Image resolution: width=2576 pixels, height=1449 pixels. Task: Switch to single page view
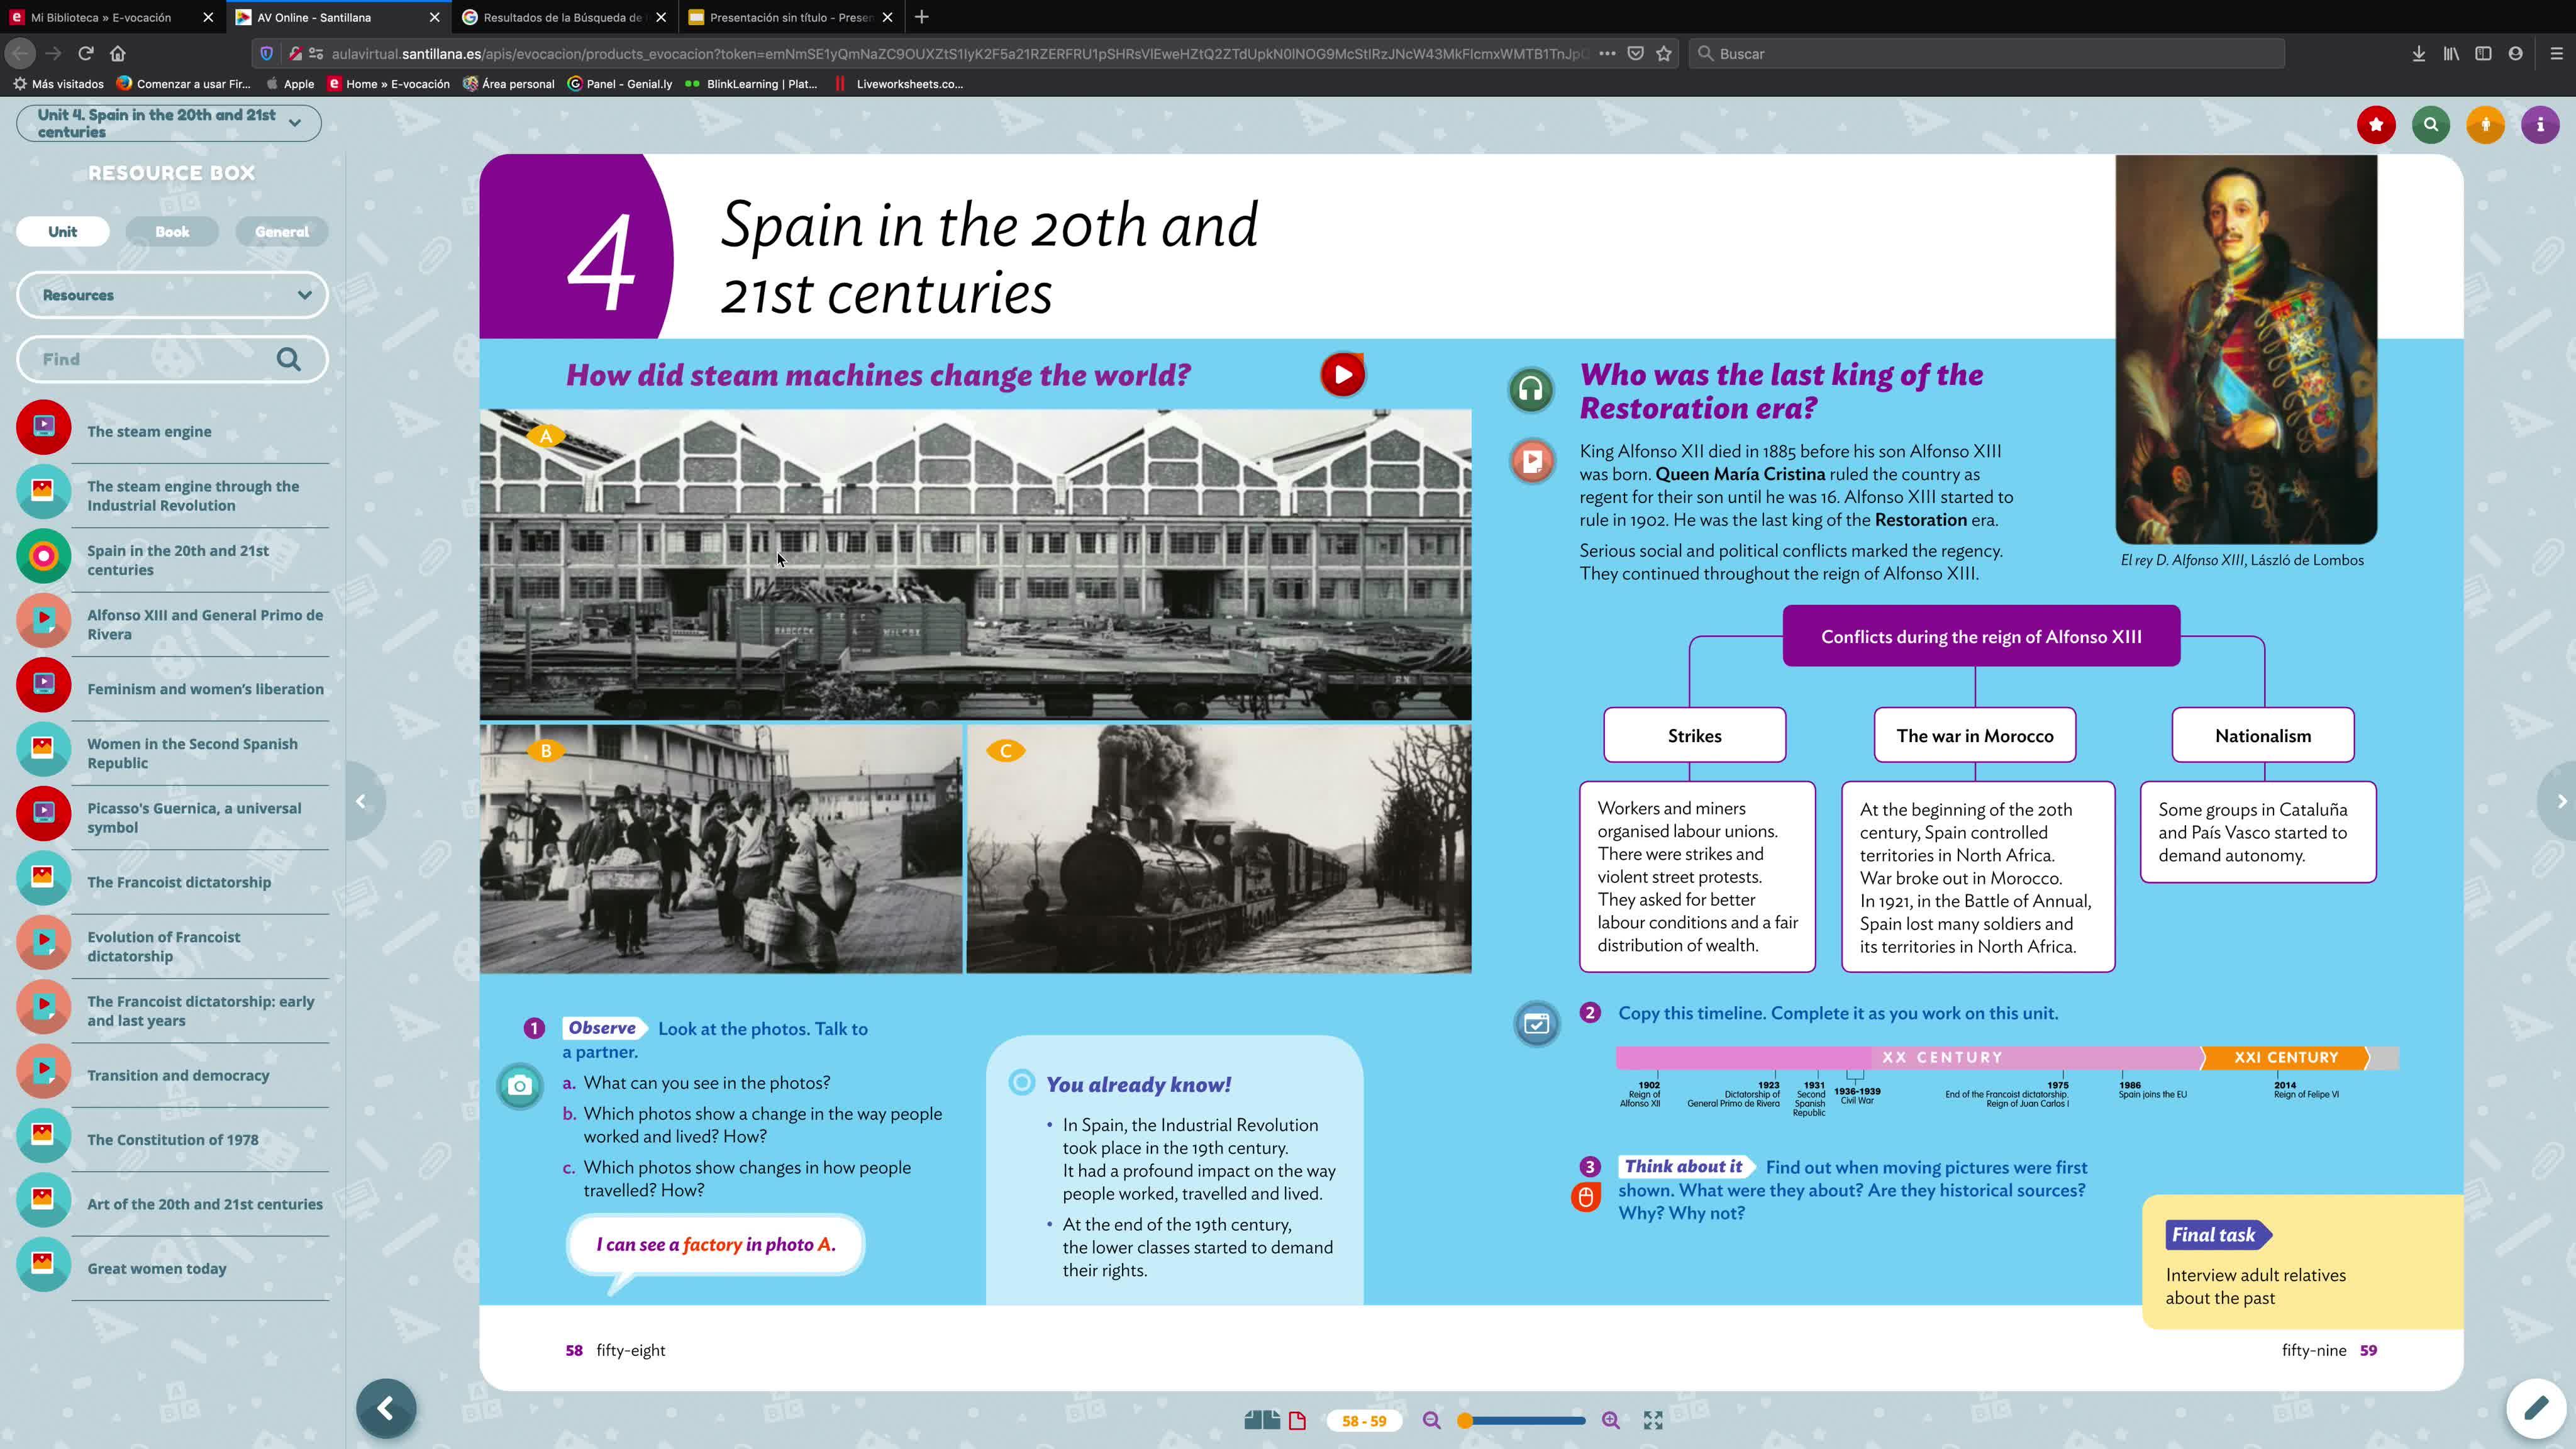(1298, 1421)
